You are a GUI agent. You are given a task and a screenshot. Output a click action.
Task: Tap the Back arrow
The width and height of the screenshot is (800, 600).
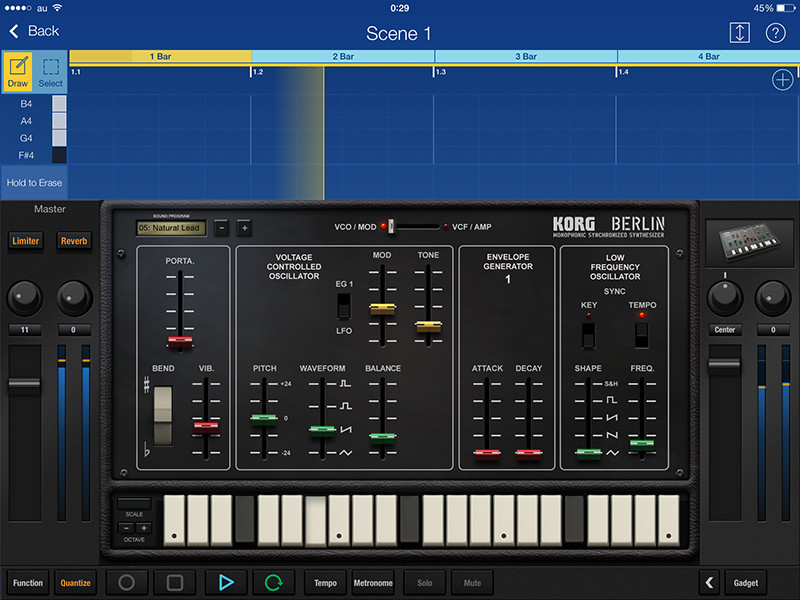[x=14, y=31]
